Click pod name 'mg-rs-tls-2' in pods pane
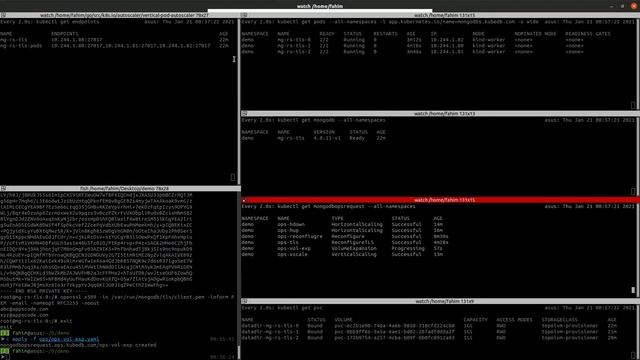This screenshot has height=360, width=640. point(294,52)
